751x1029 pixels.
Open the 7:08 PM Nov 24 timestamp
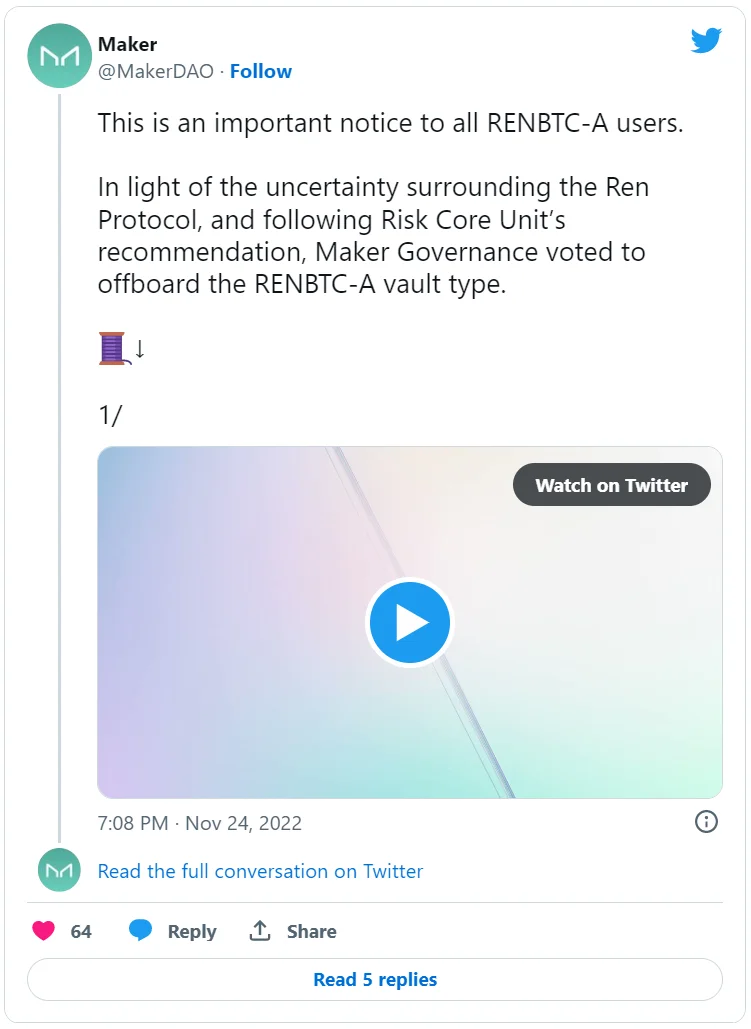pyautogui.click(x=199, y=823)
